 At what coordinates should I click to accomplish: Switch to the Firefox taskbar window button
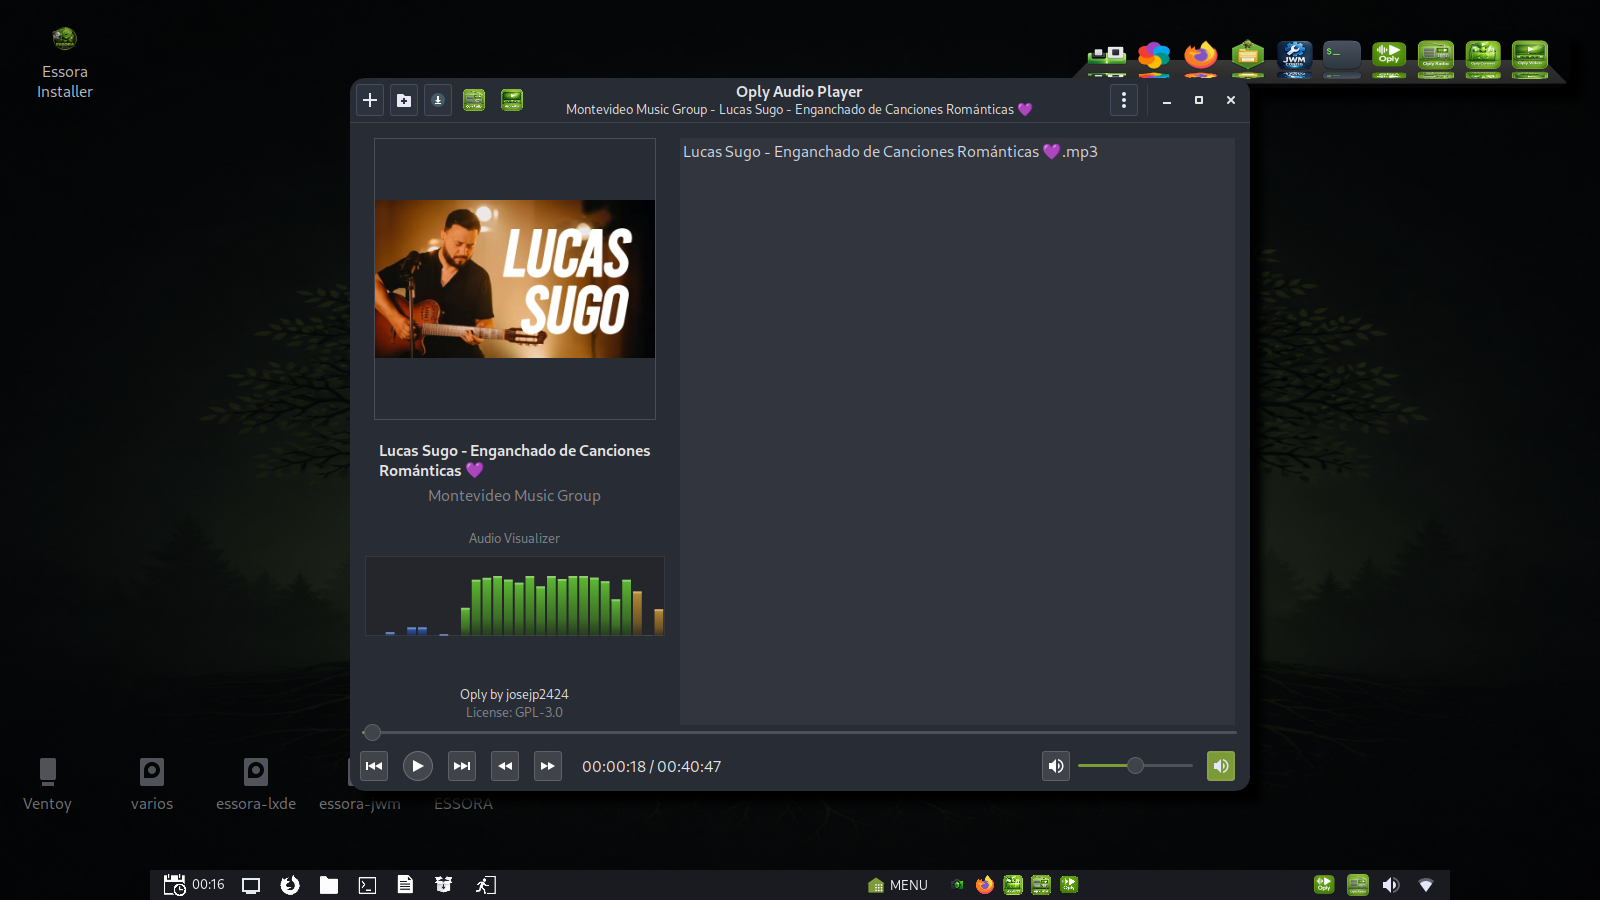pyautogui.click(x=985, y=885)
